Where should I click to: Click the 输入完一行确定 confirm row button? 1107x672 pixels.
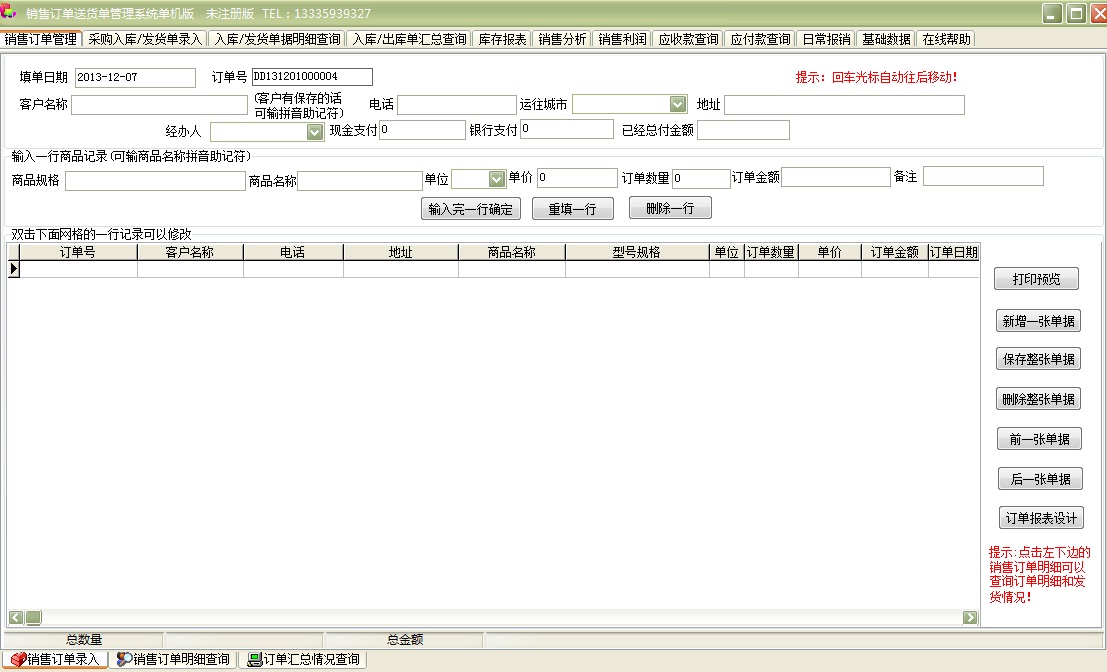tap(470, 208)
